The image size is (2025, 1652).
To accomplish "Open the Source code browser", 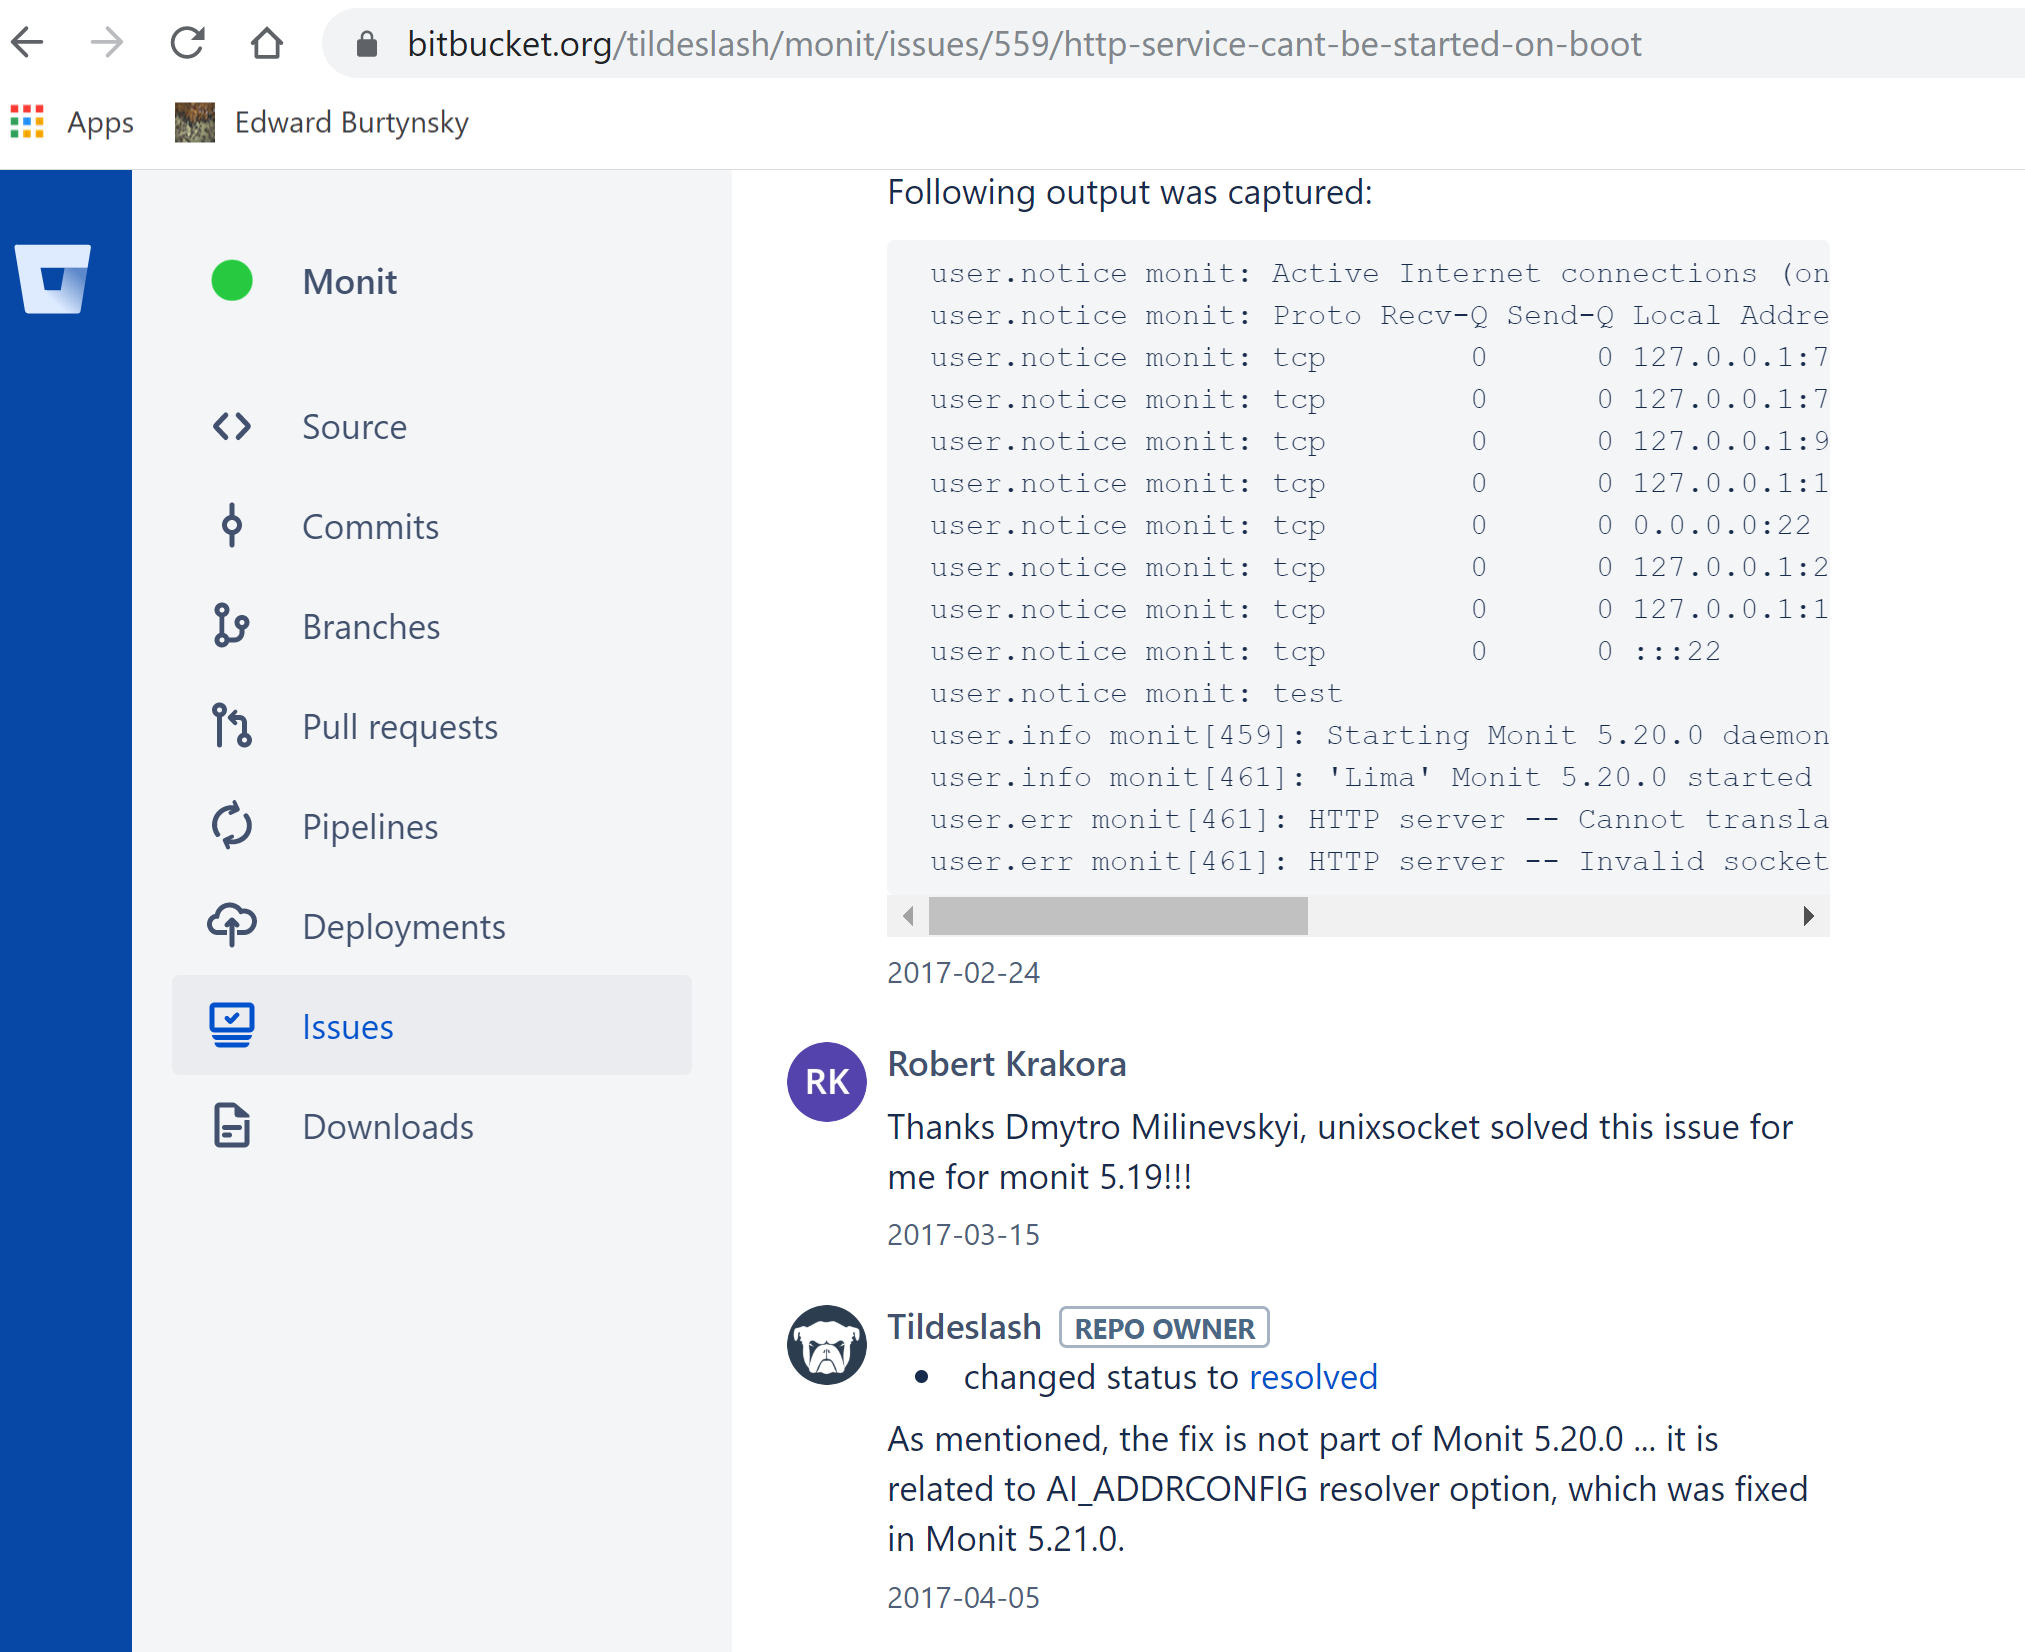I will click(354, 427).
